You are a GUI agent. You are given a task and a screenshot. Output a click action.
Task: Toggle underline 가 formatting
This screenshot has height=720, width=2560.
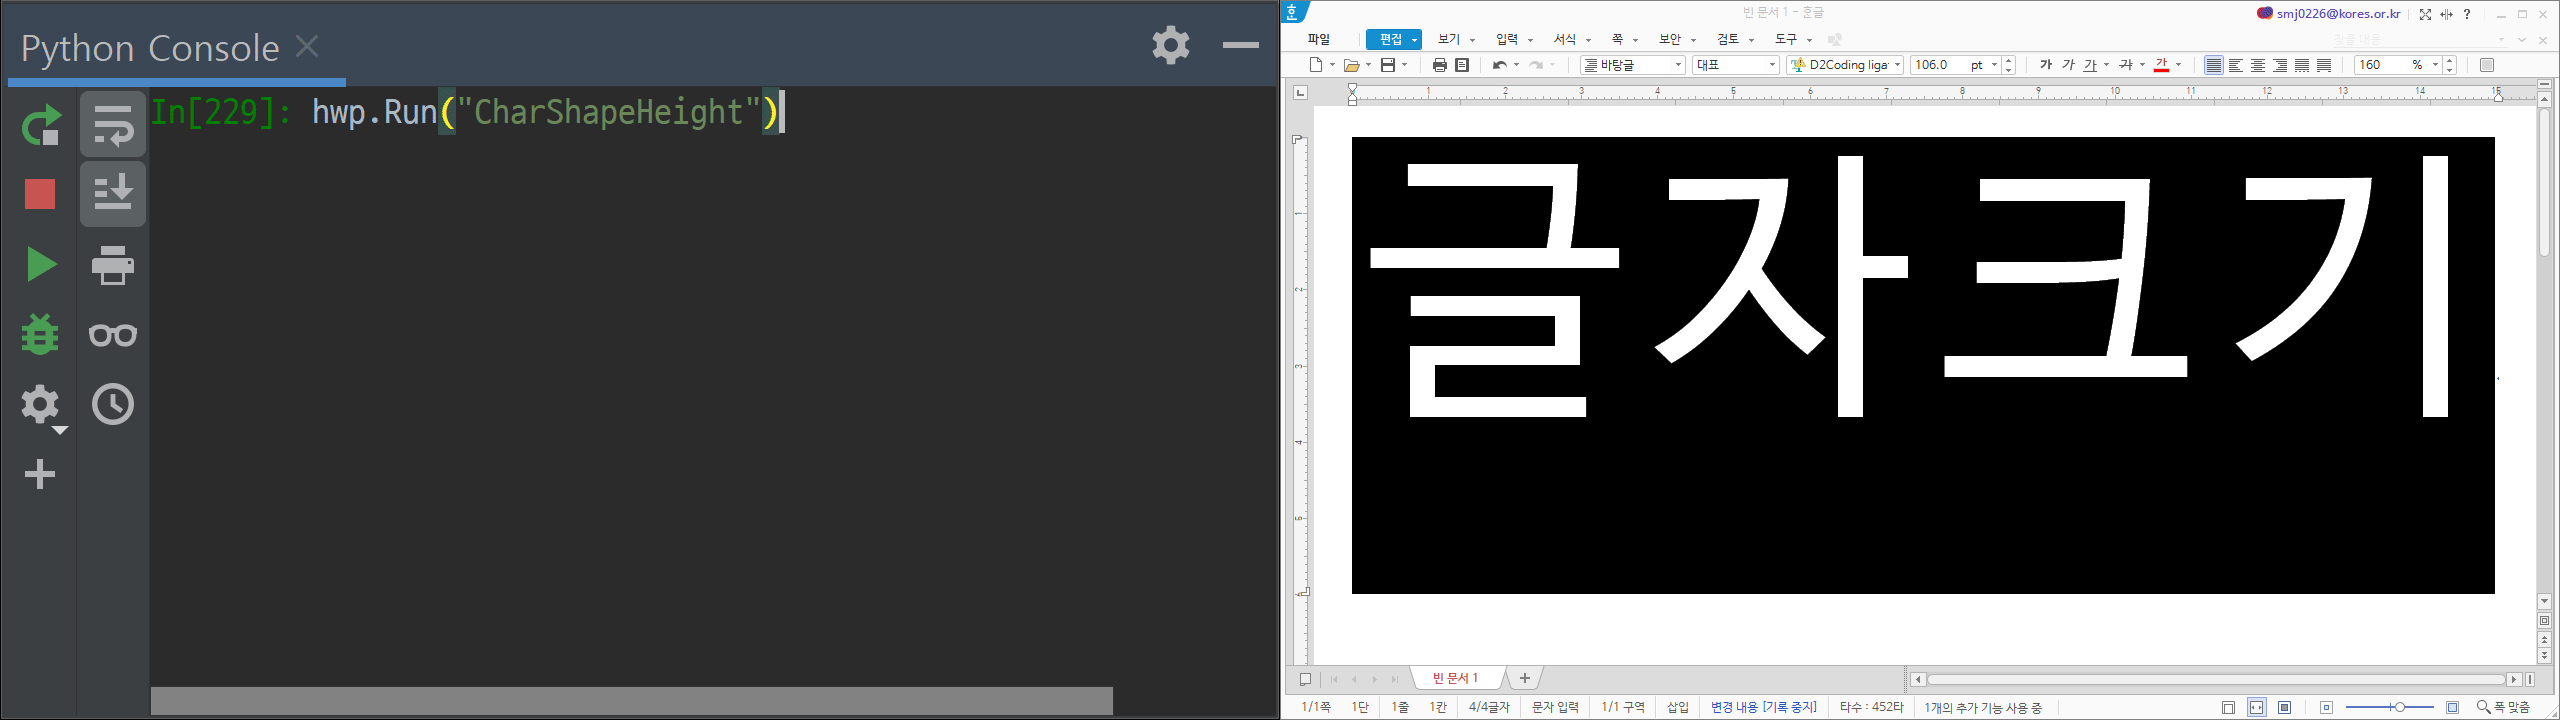pyautogui.click(x=2090, y=65)
